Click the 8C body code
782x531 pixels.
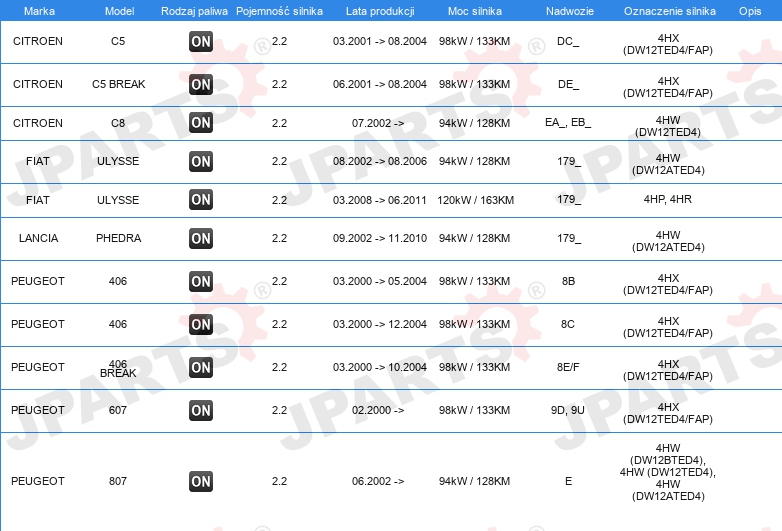(568, 324)
